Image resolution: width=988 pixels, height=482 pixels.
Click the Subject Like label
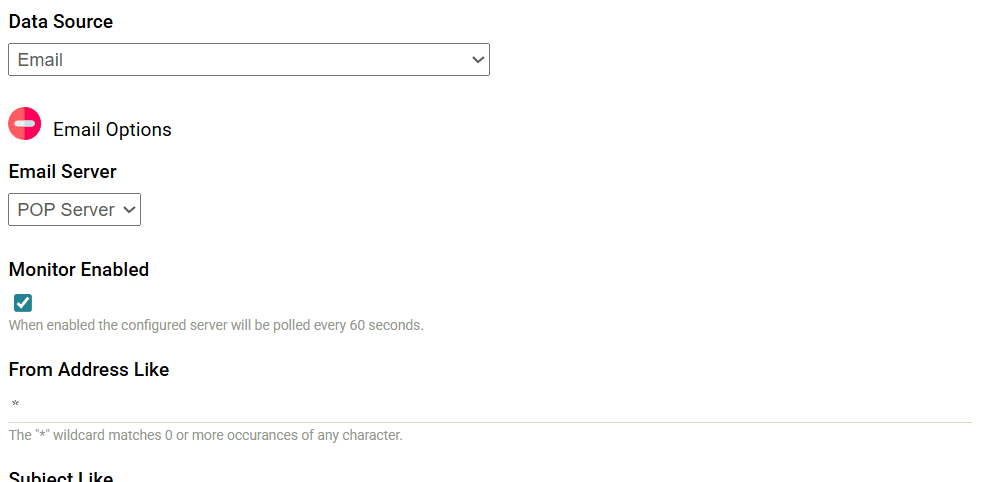click(x=60, y=476)
